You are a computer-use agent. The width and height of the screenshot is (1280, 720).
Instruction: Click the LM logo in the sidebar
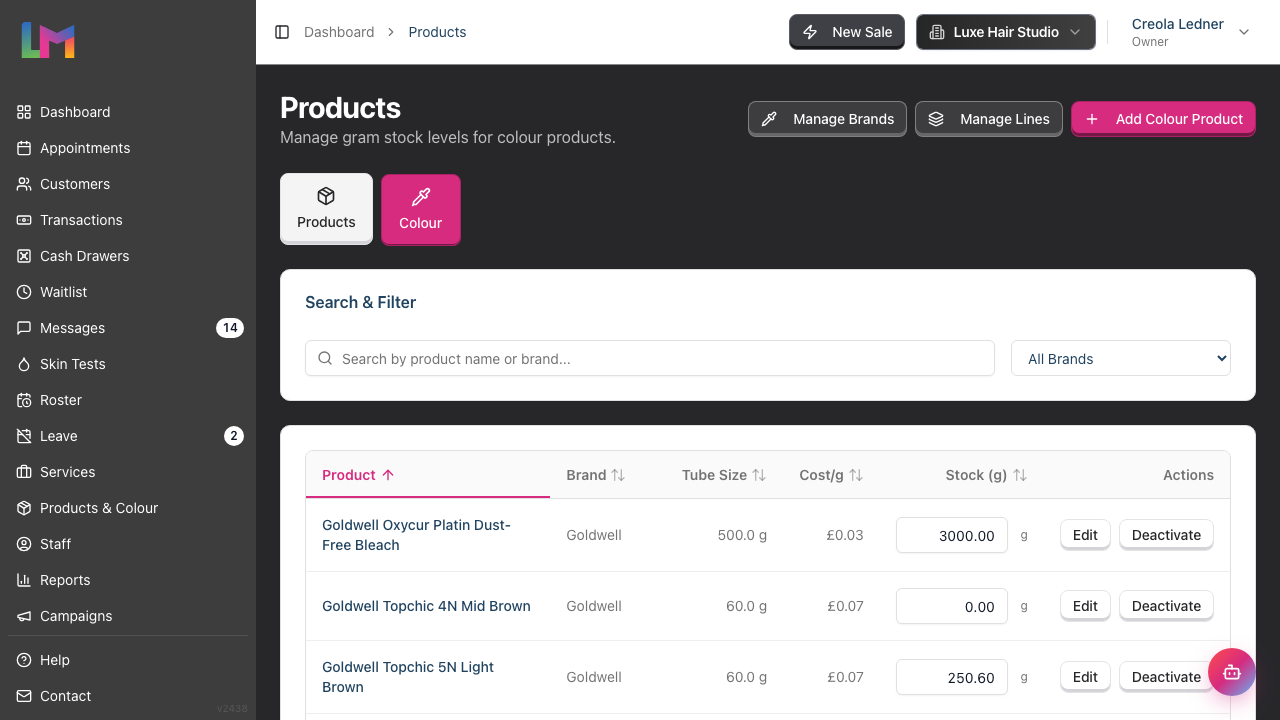point(48,40)
